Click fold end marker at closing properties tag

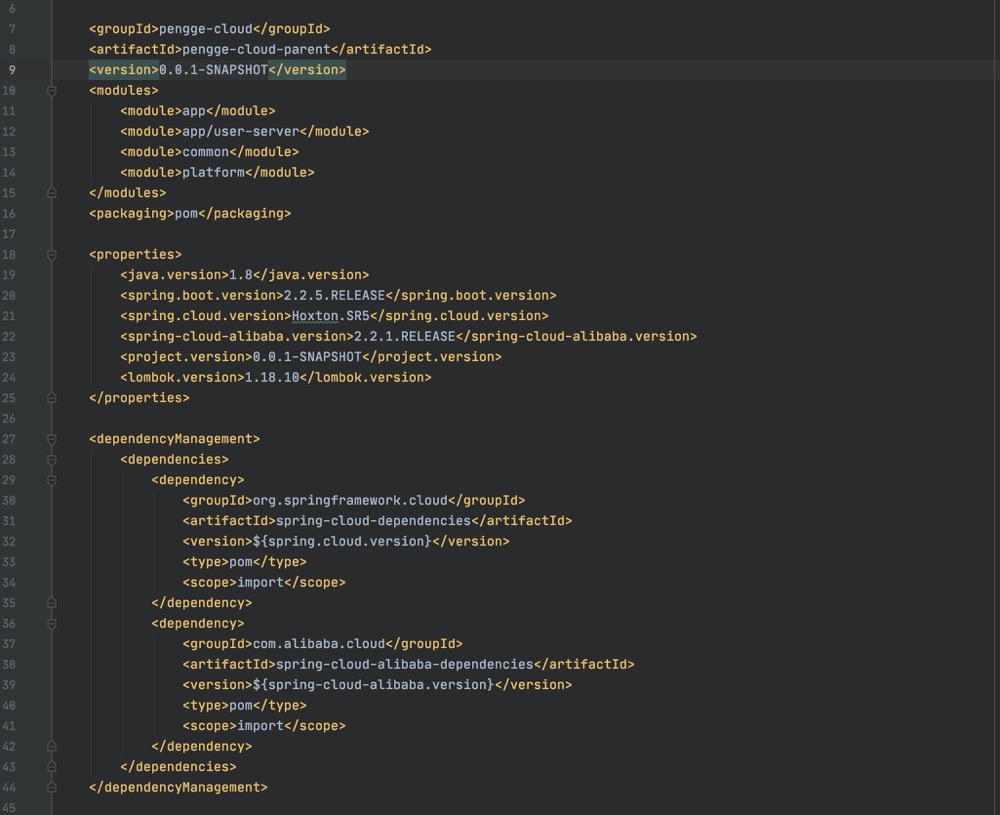(52, 397)
